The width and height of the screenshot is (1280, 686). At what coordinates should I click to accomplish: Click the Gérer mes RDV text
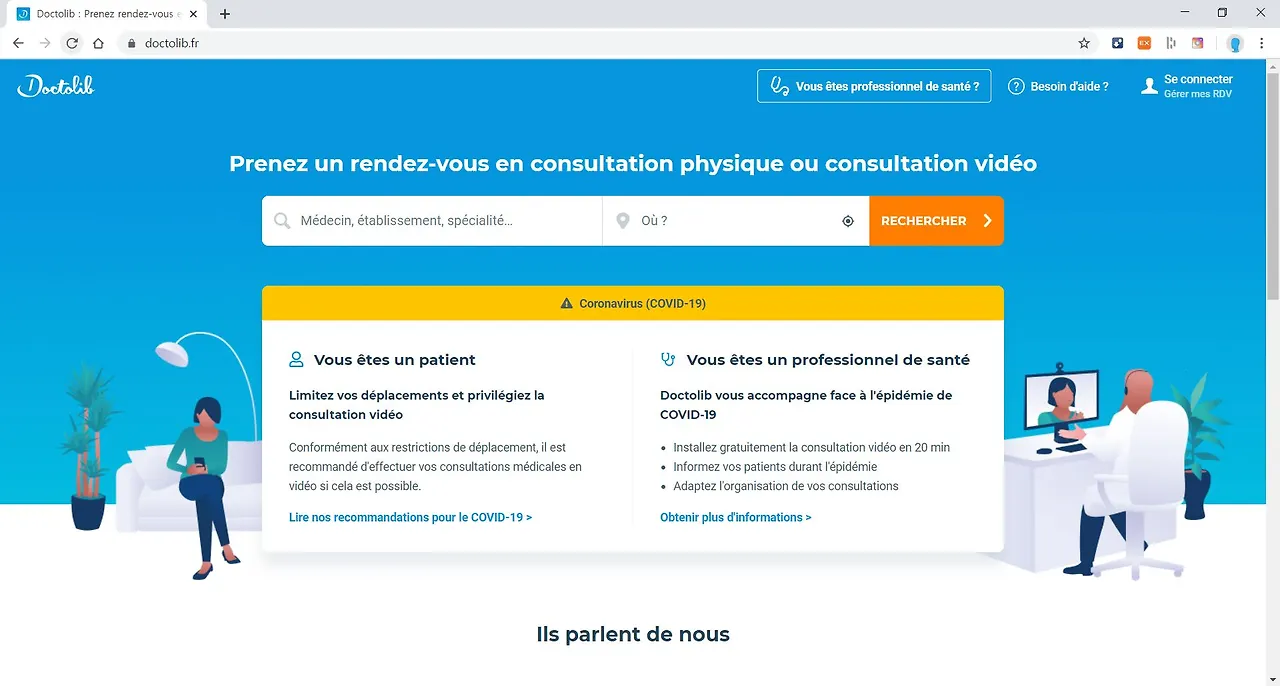point(1198,94)
